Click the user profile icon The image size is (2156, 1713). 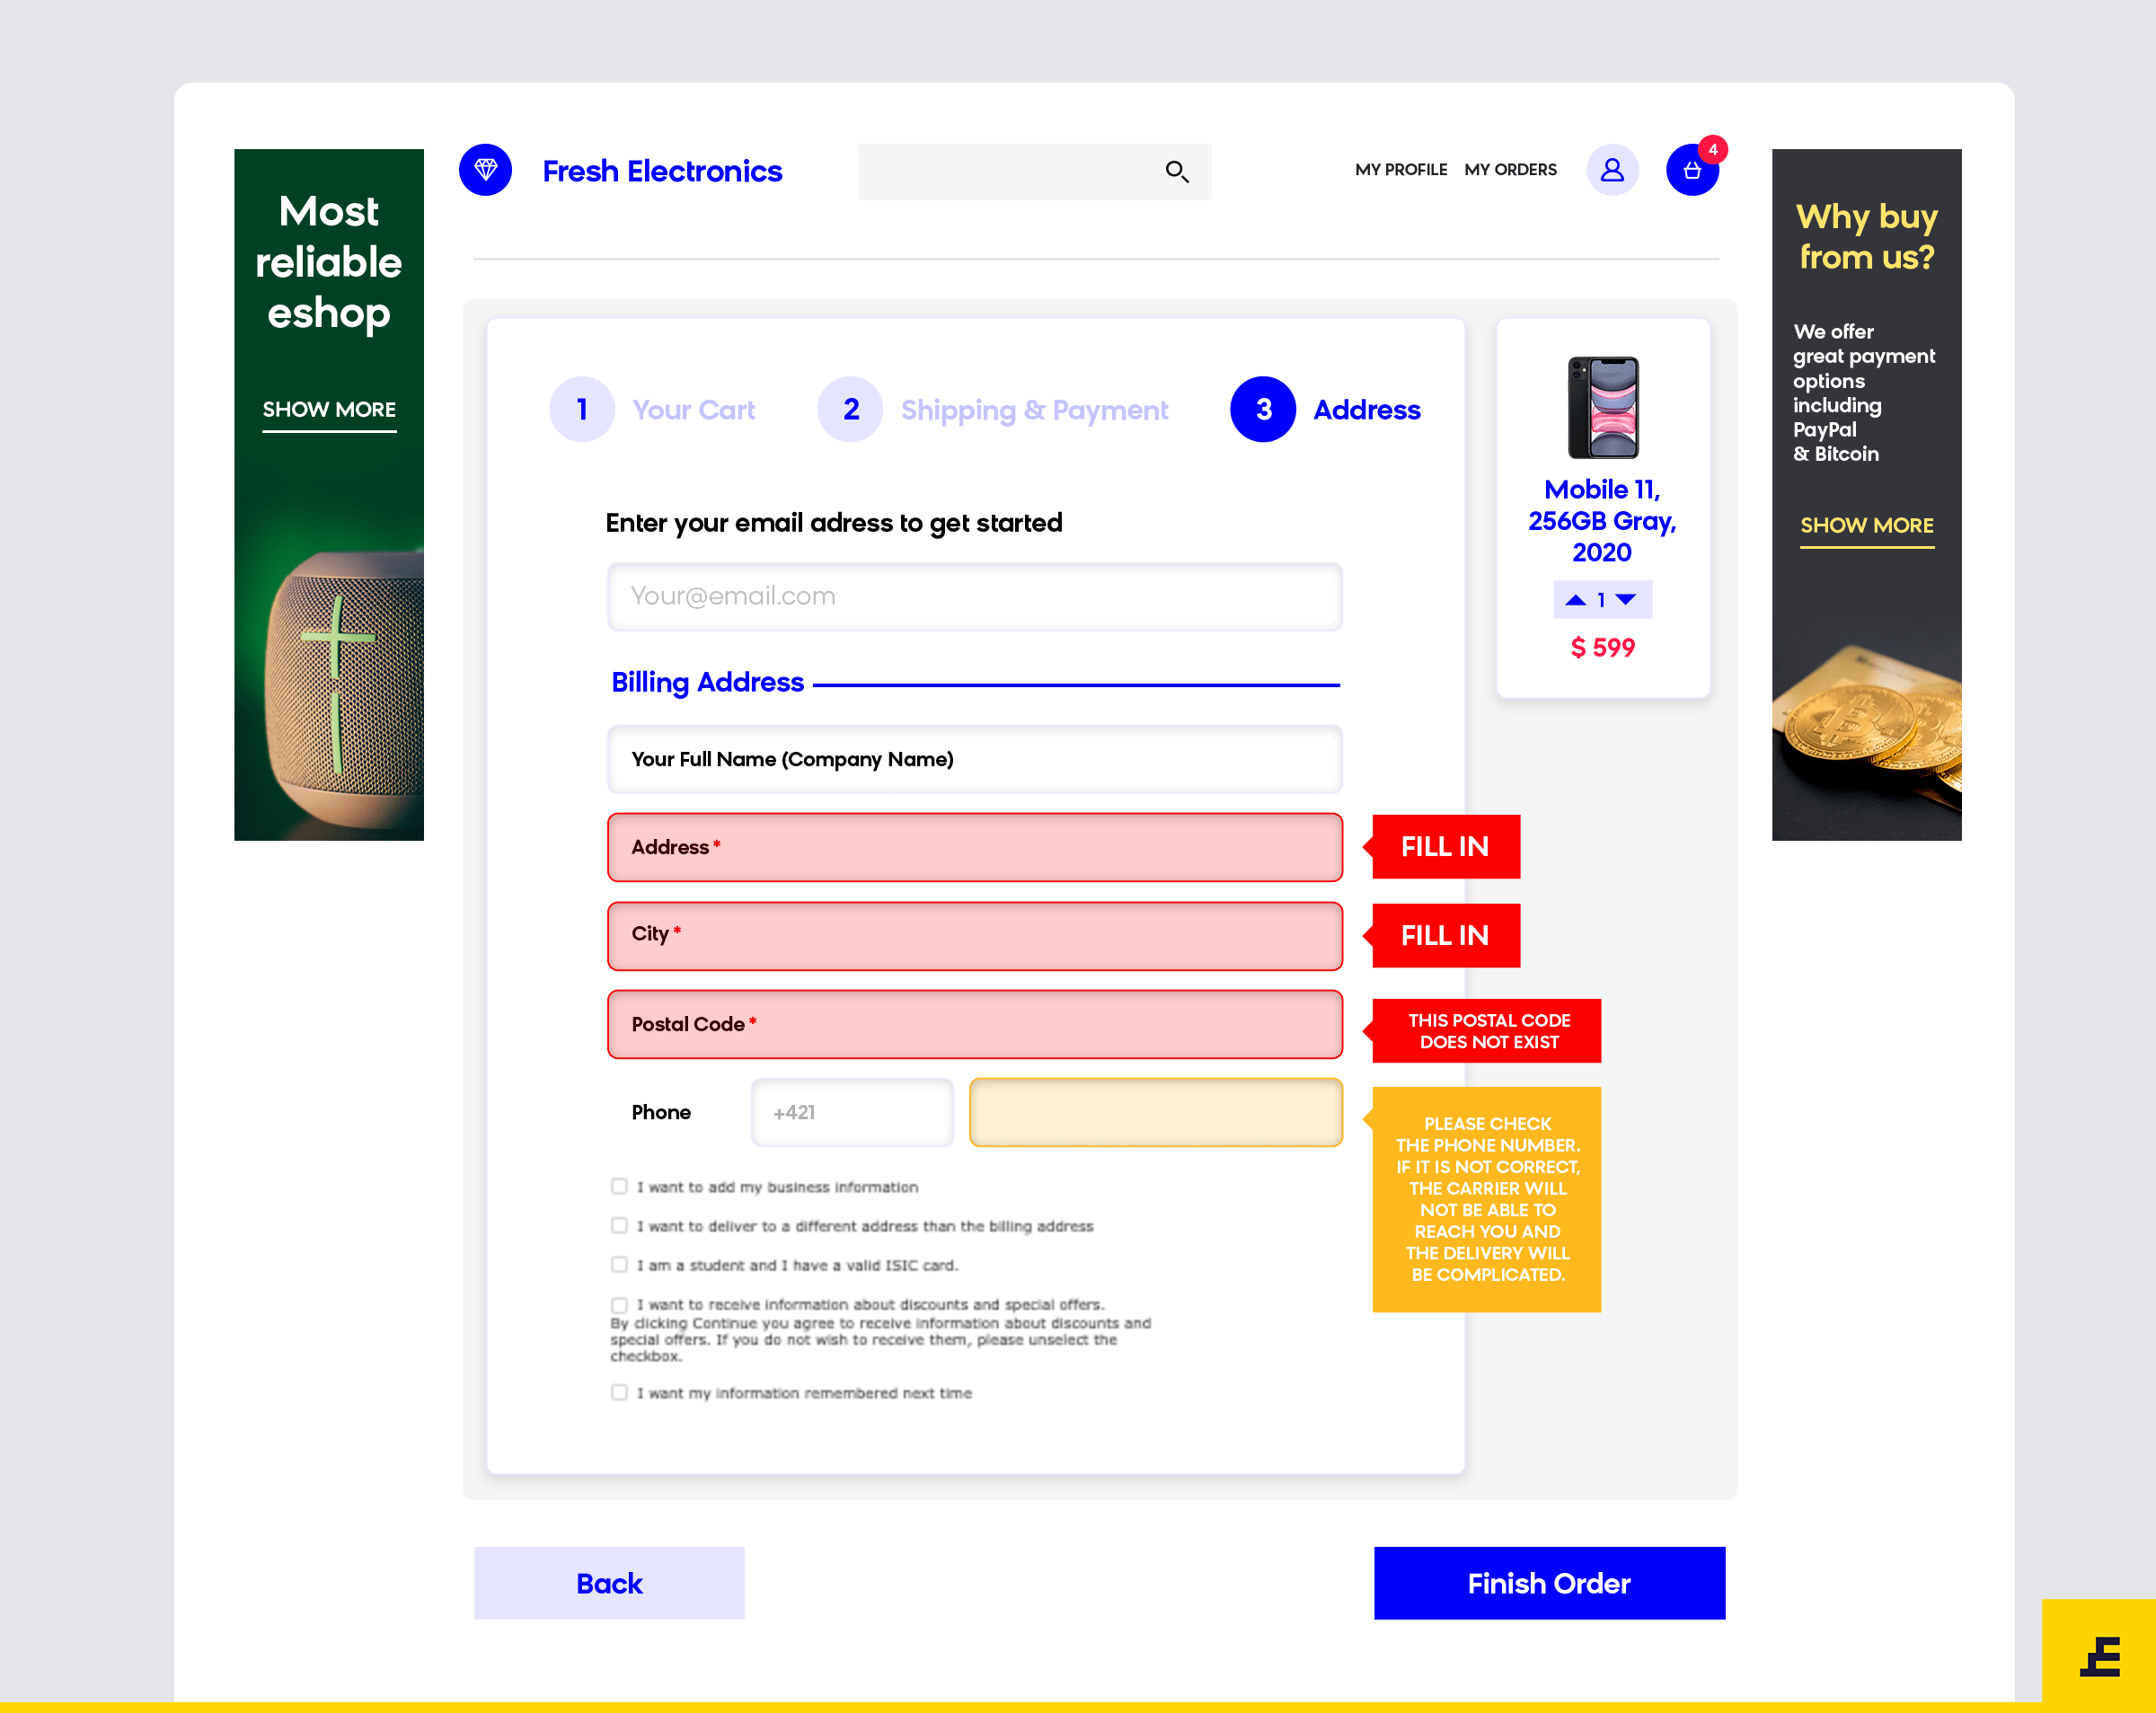coord(1610,170)
